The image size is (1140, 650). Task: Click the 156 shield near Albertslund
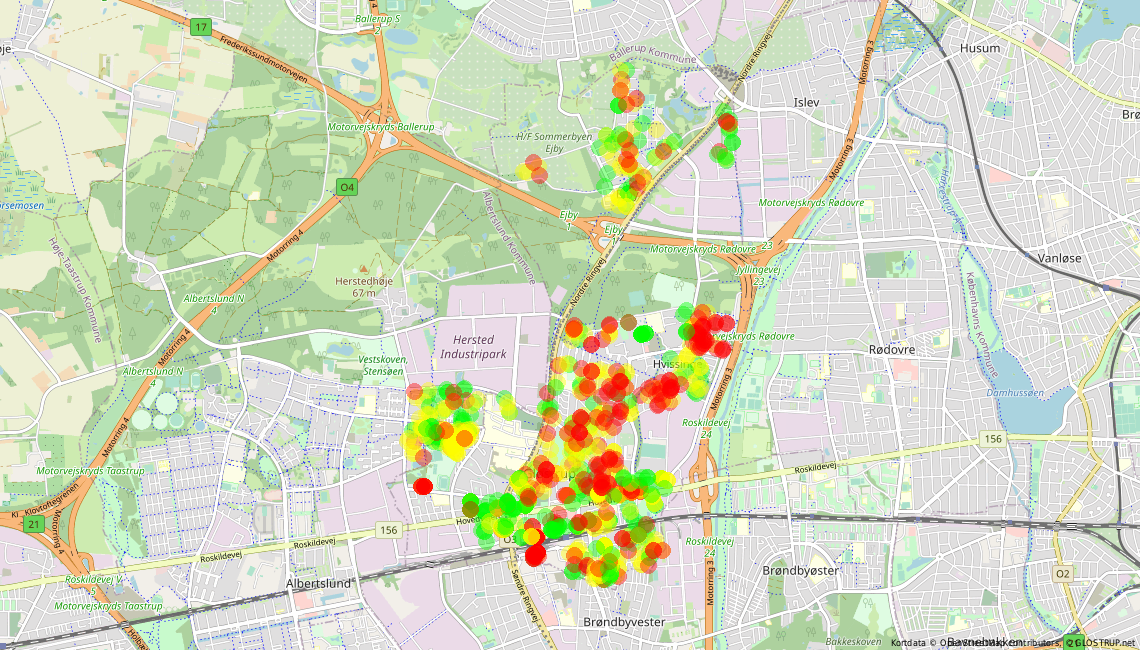pyautogui.click(x=389, y=530)
